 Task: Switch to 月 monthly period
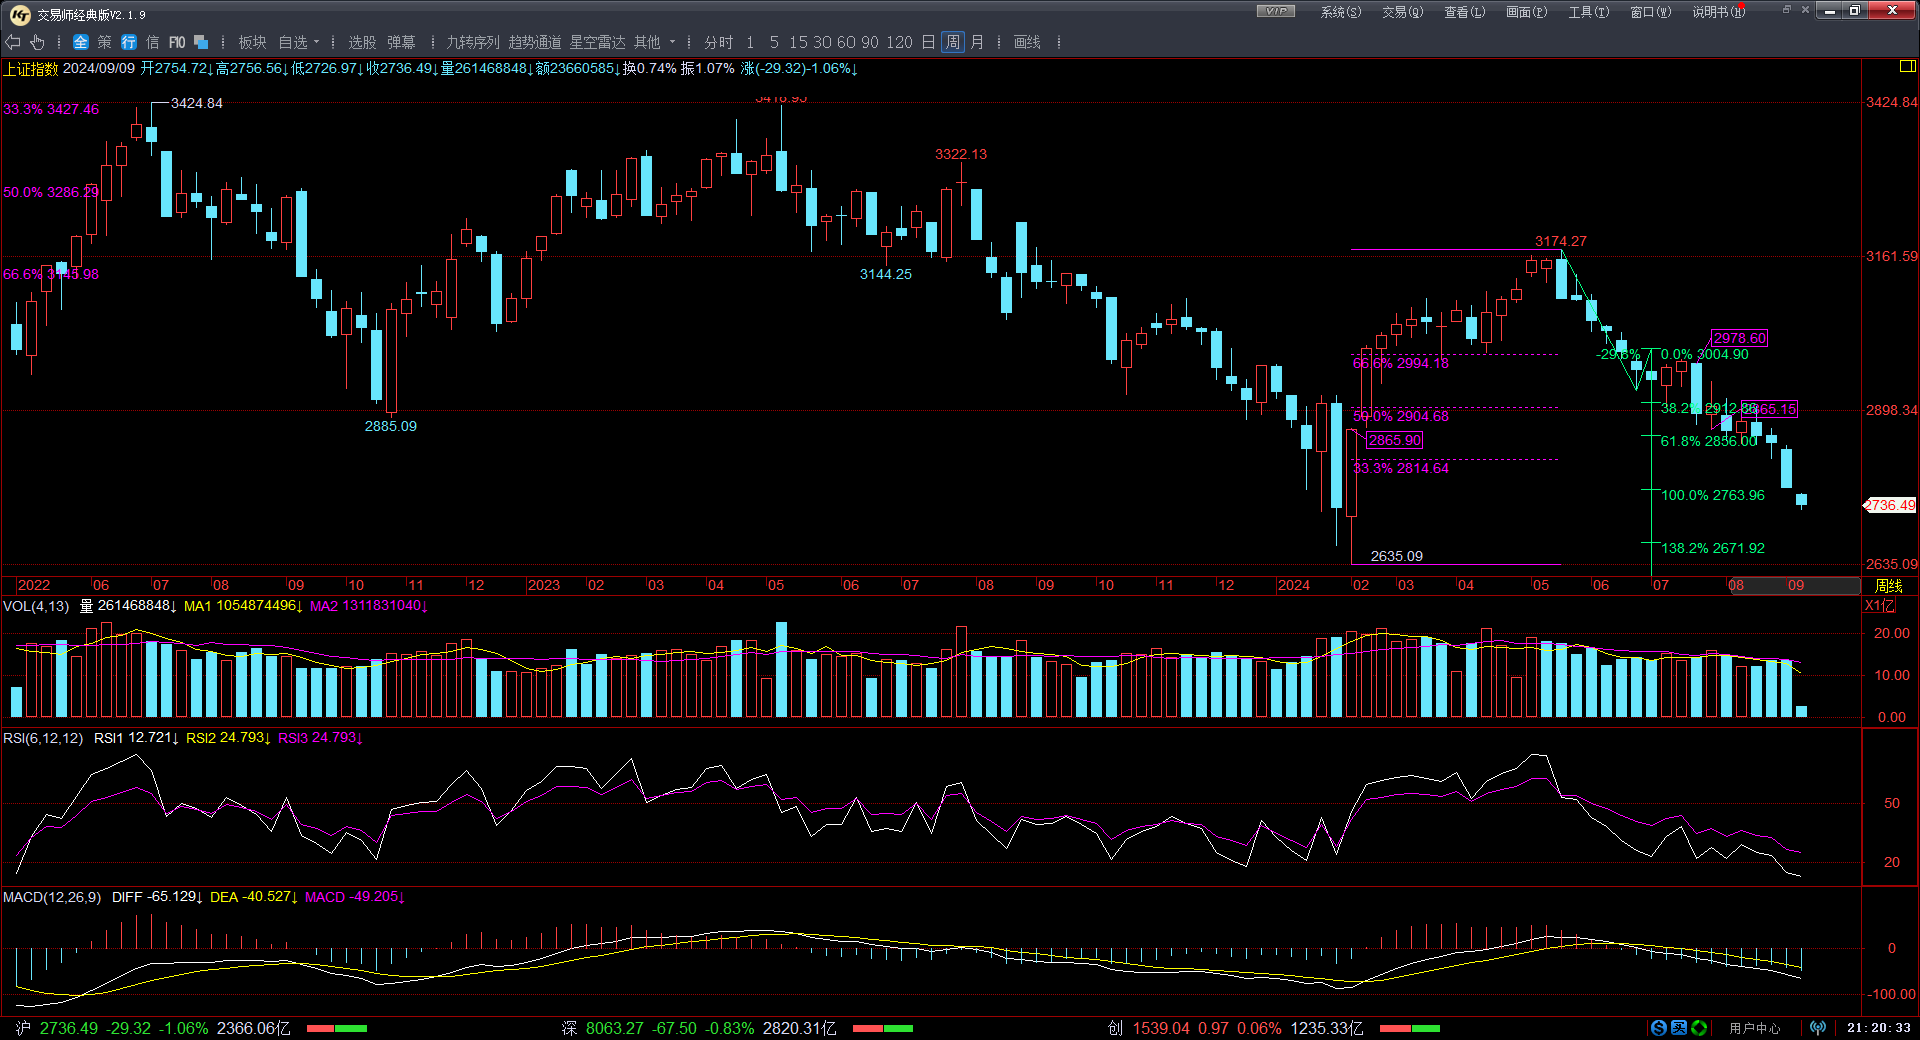coord(977,42)
